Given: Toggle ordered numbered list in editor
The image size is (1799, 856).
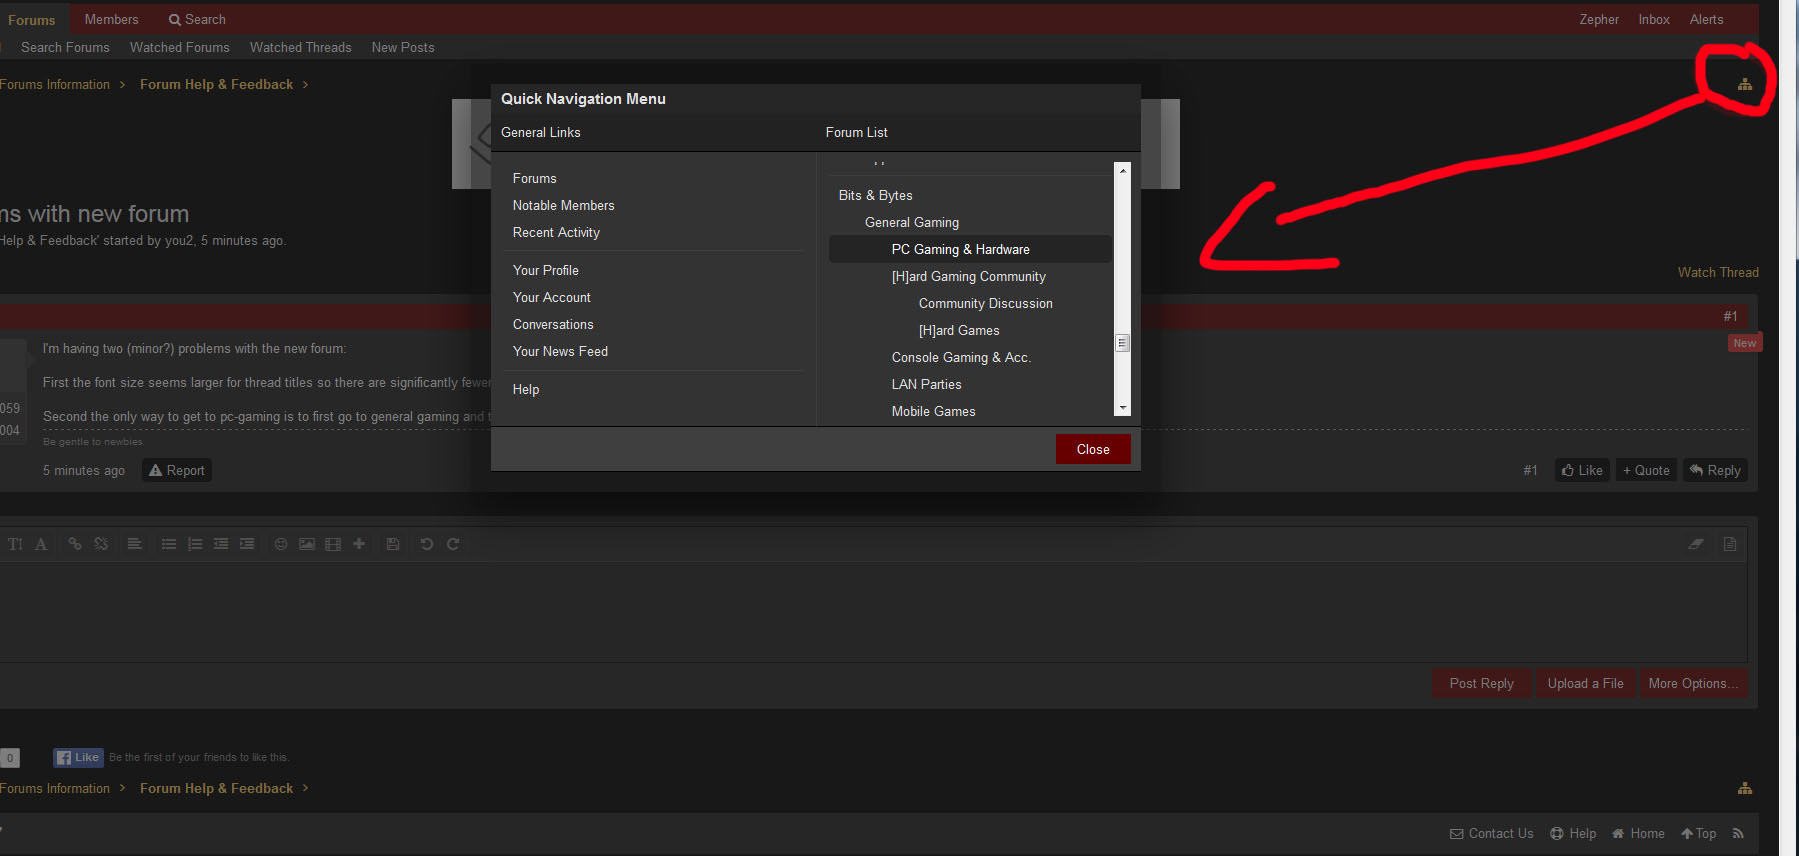Looking at the screenshot, I should click(x=195, y=544).
